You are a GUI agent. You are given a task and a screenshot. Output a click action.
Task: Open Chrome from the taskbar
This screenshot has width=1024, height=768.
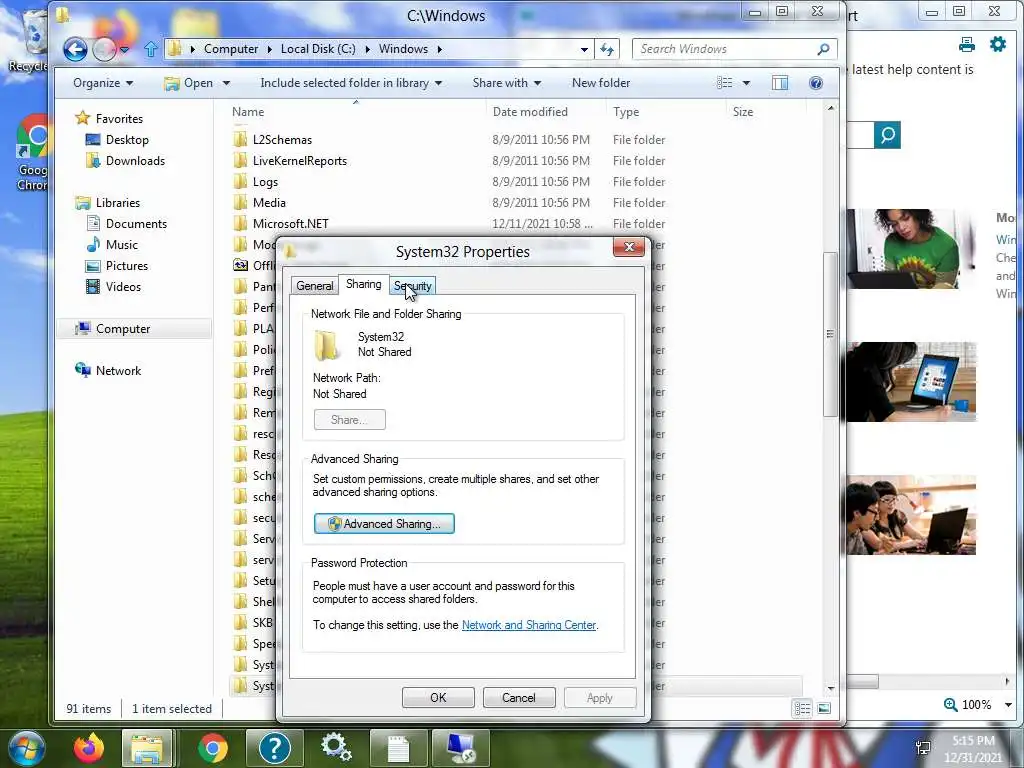point(212,748)
